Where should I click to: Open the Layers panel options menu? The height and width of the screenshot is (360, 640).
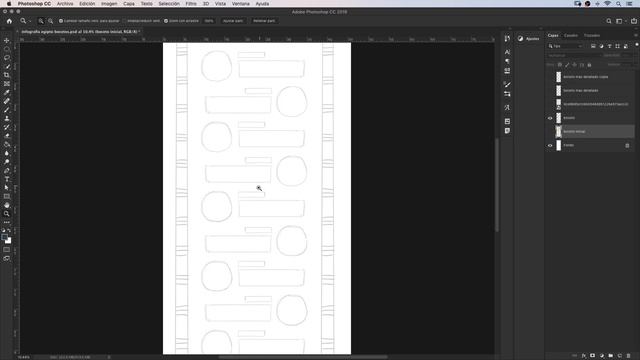click(636, 36)
